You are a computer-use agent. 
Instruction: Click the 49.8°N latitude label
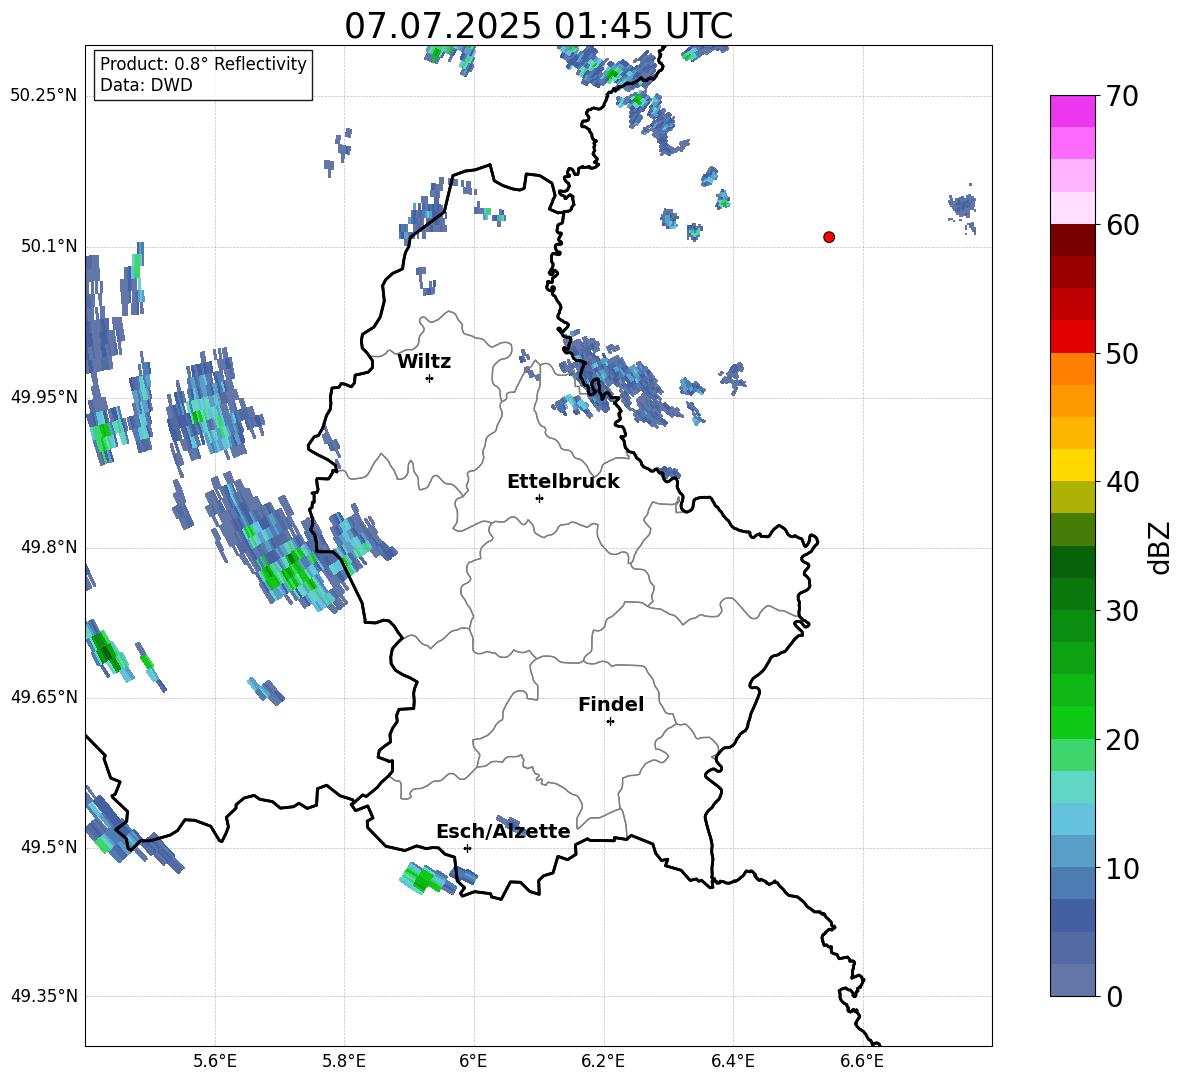click(49, 547)
